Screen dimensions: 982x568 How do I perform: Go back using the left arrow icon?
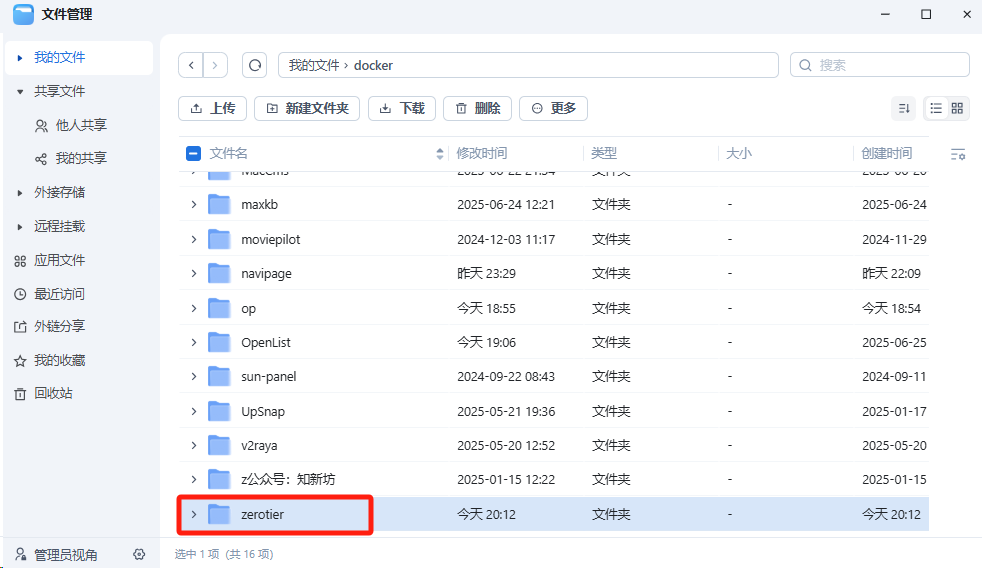(191, 65)
